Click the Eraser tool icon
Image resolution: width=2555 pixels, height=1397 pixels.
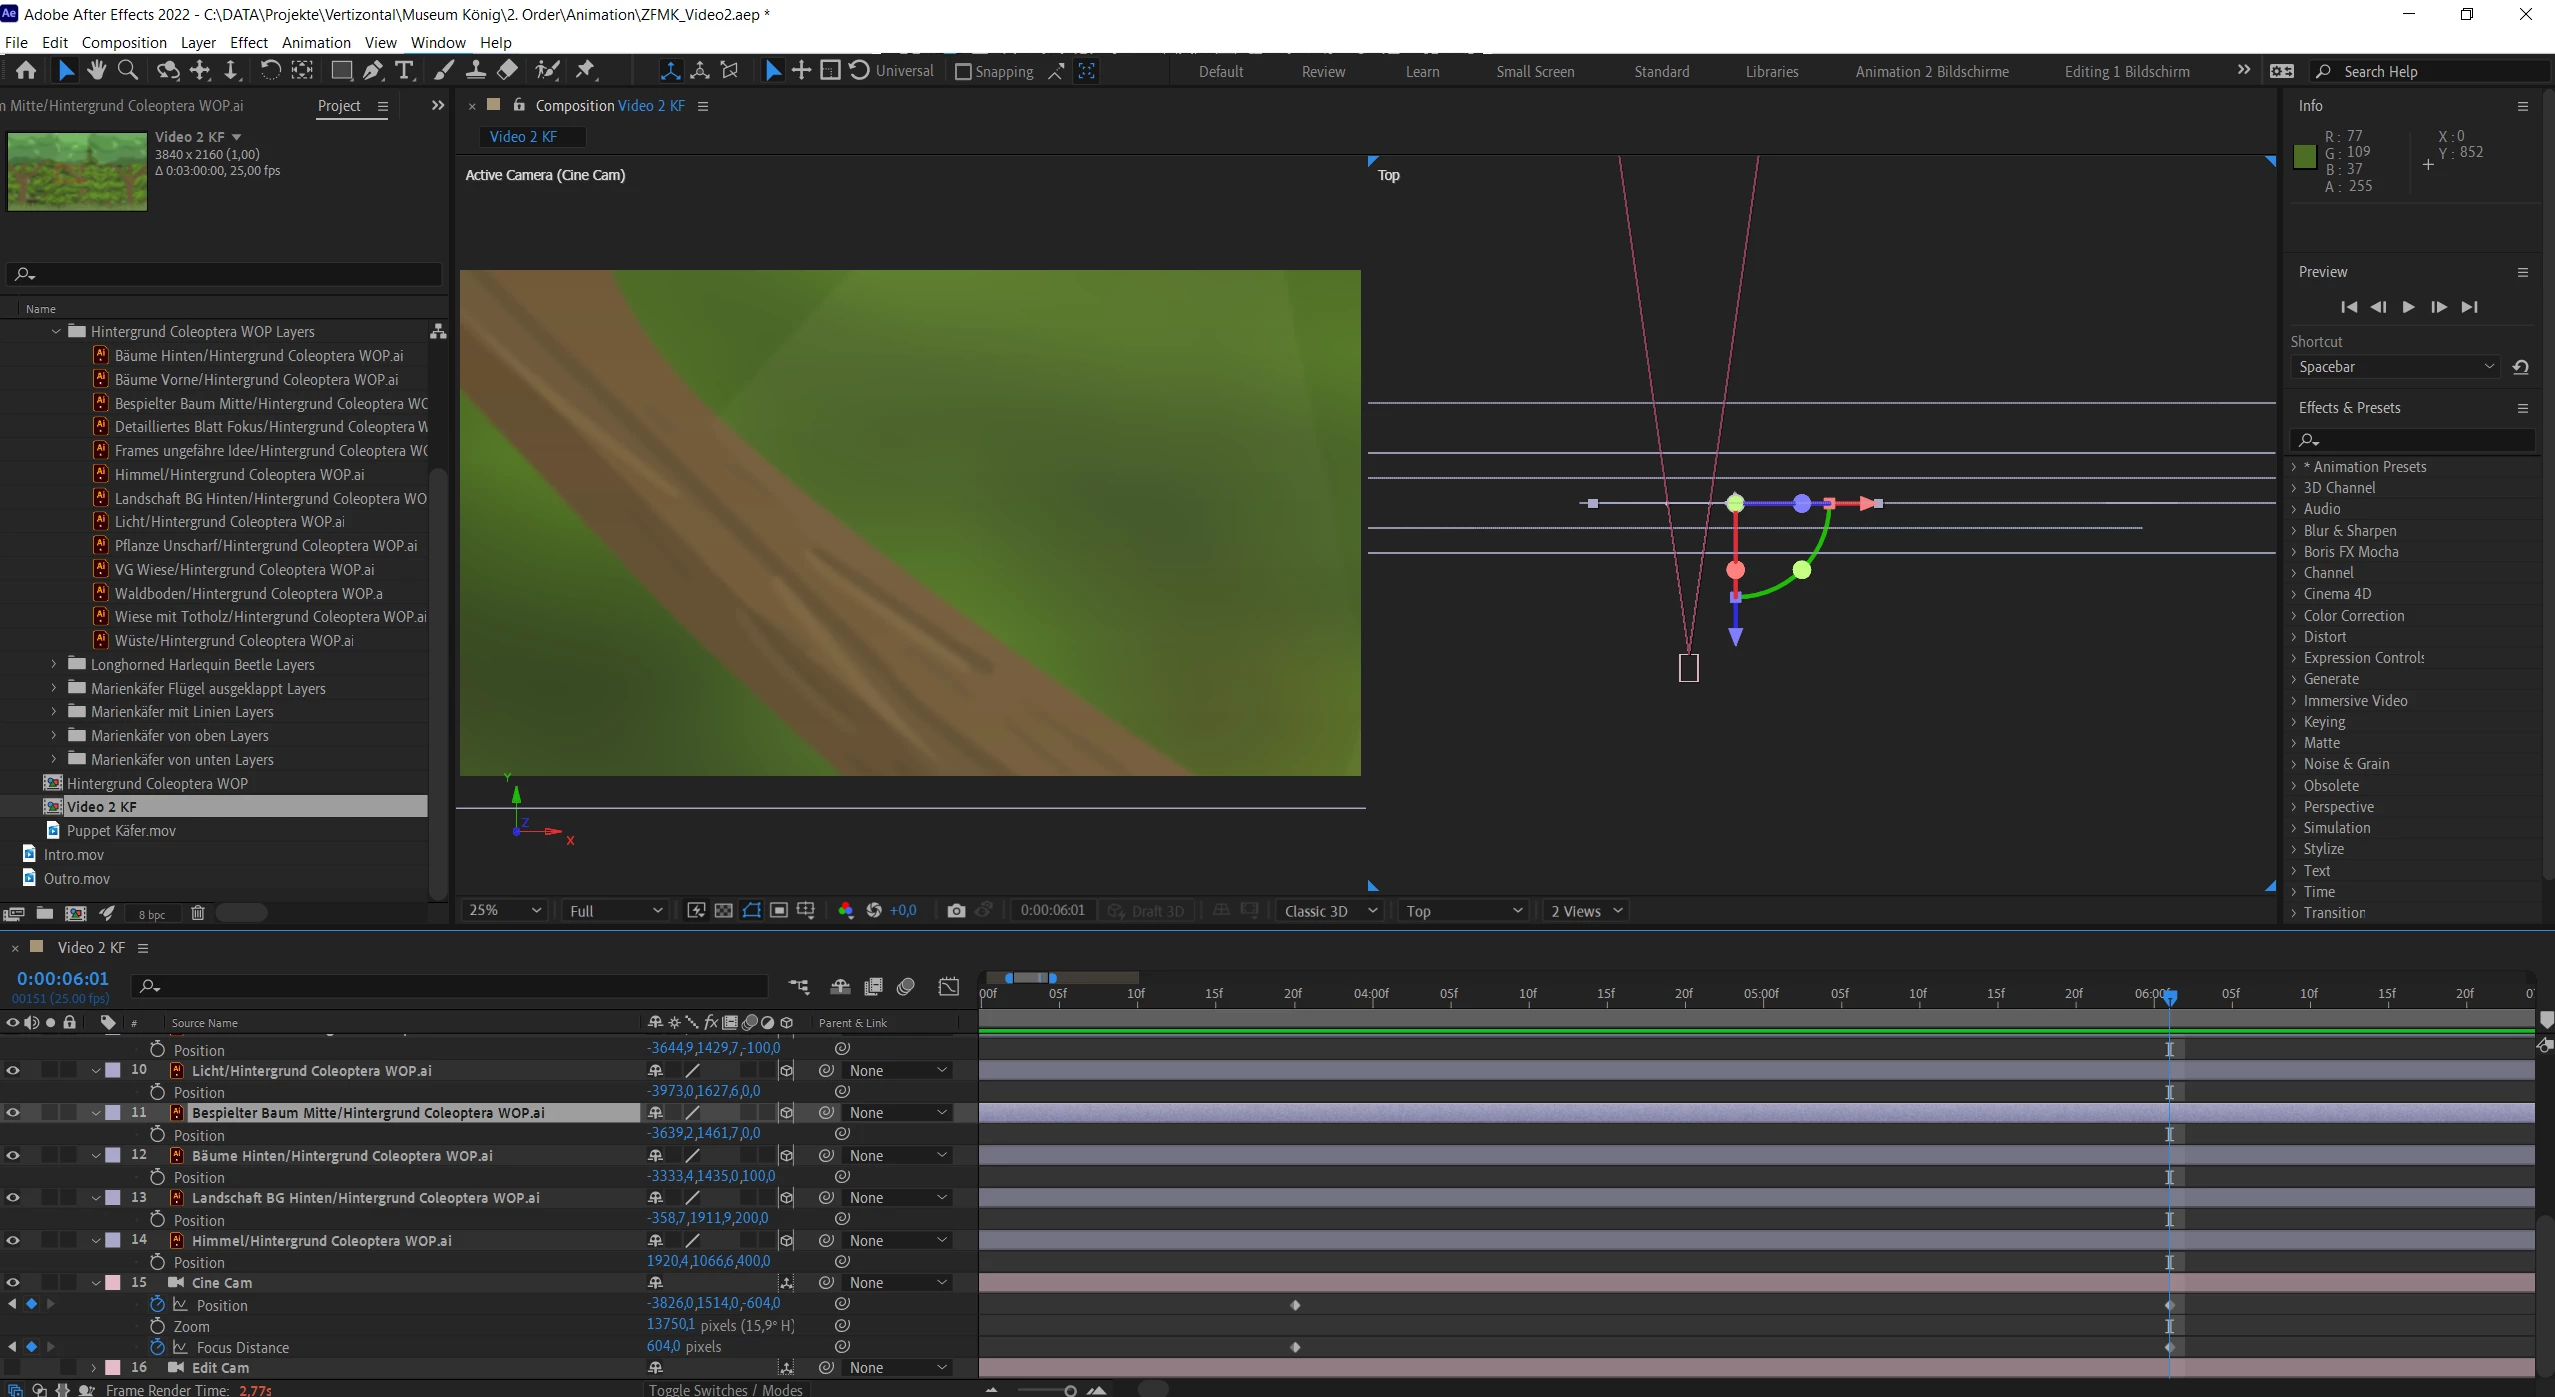click(508, 70)
